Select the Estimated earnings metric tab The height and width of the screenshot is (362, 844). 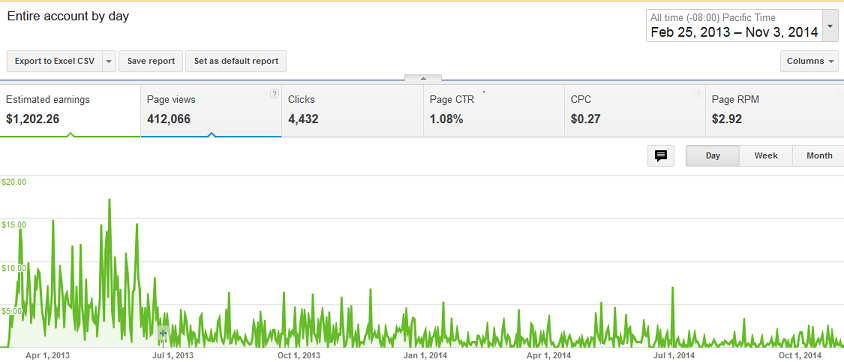point(70,110)
